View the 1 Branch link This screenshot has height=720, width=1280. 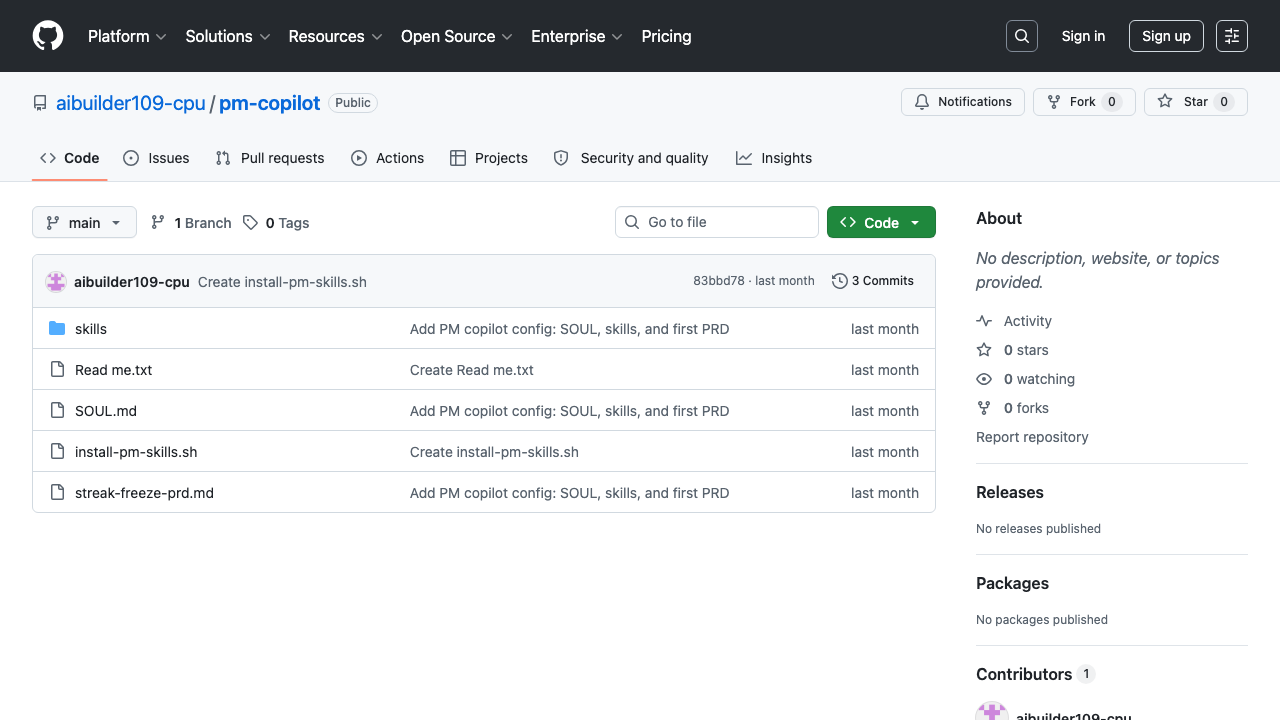(191, 223)
